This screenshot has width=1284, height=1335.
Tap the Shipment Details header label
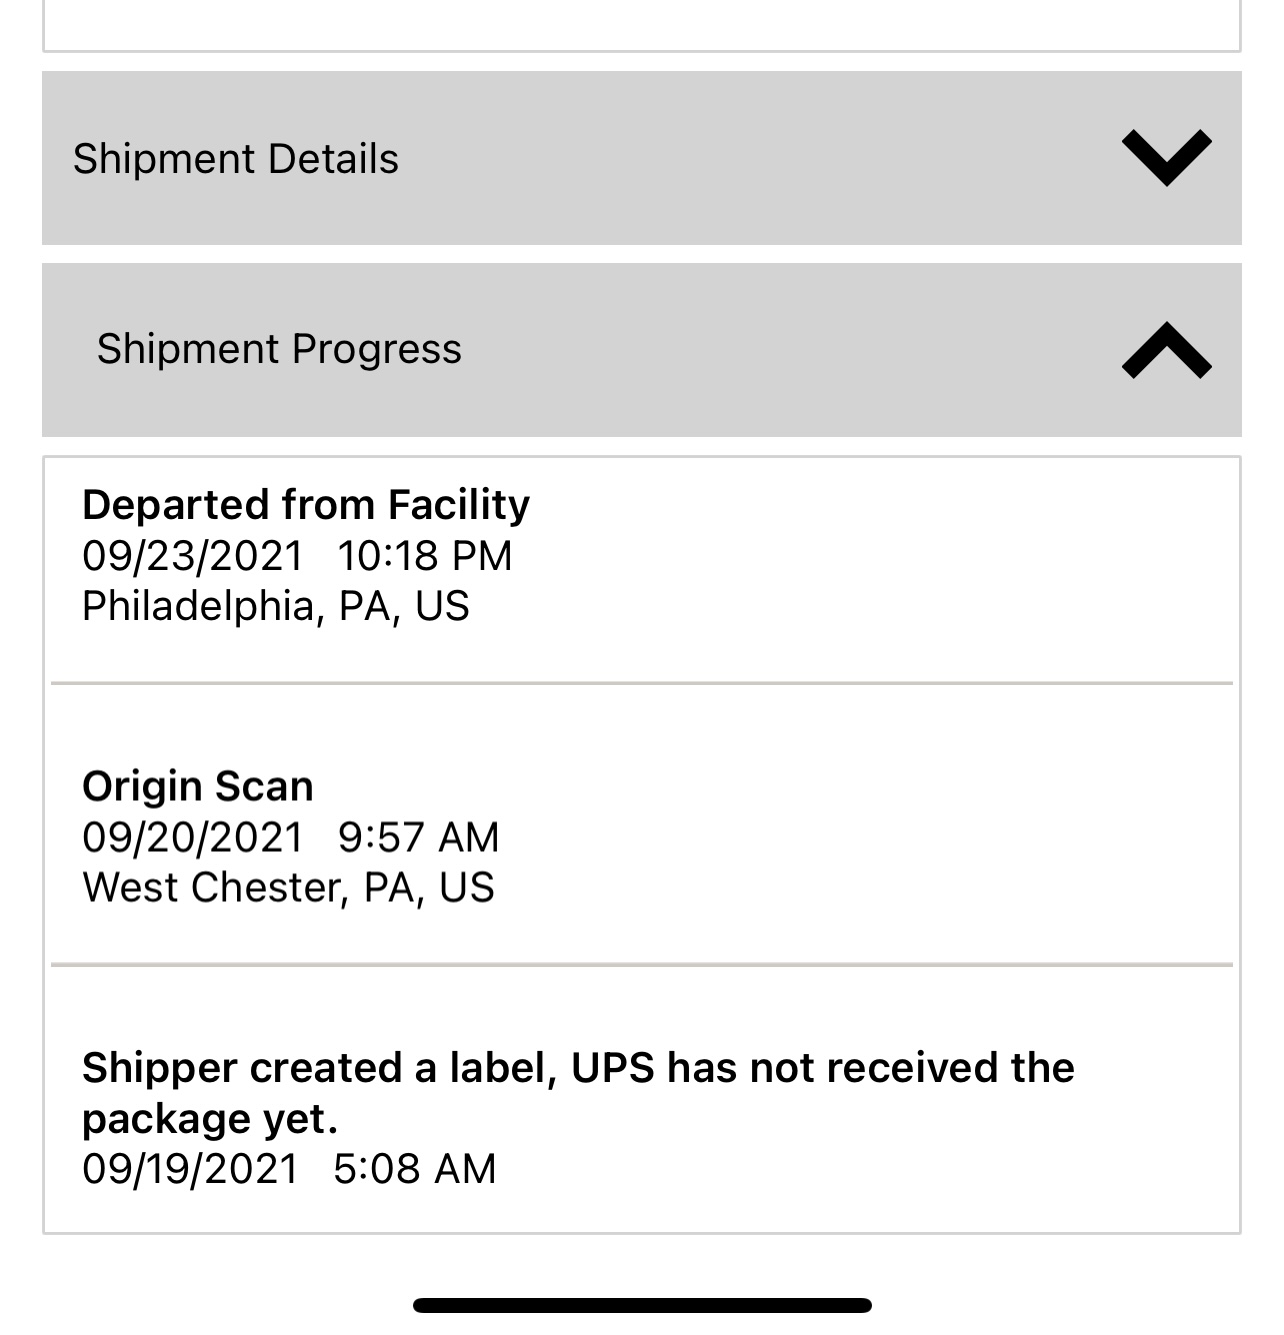[x=236, y=159]
